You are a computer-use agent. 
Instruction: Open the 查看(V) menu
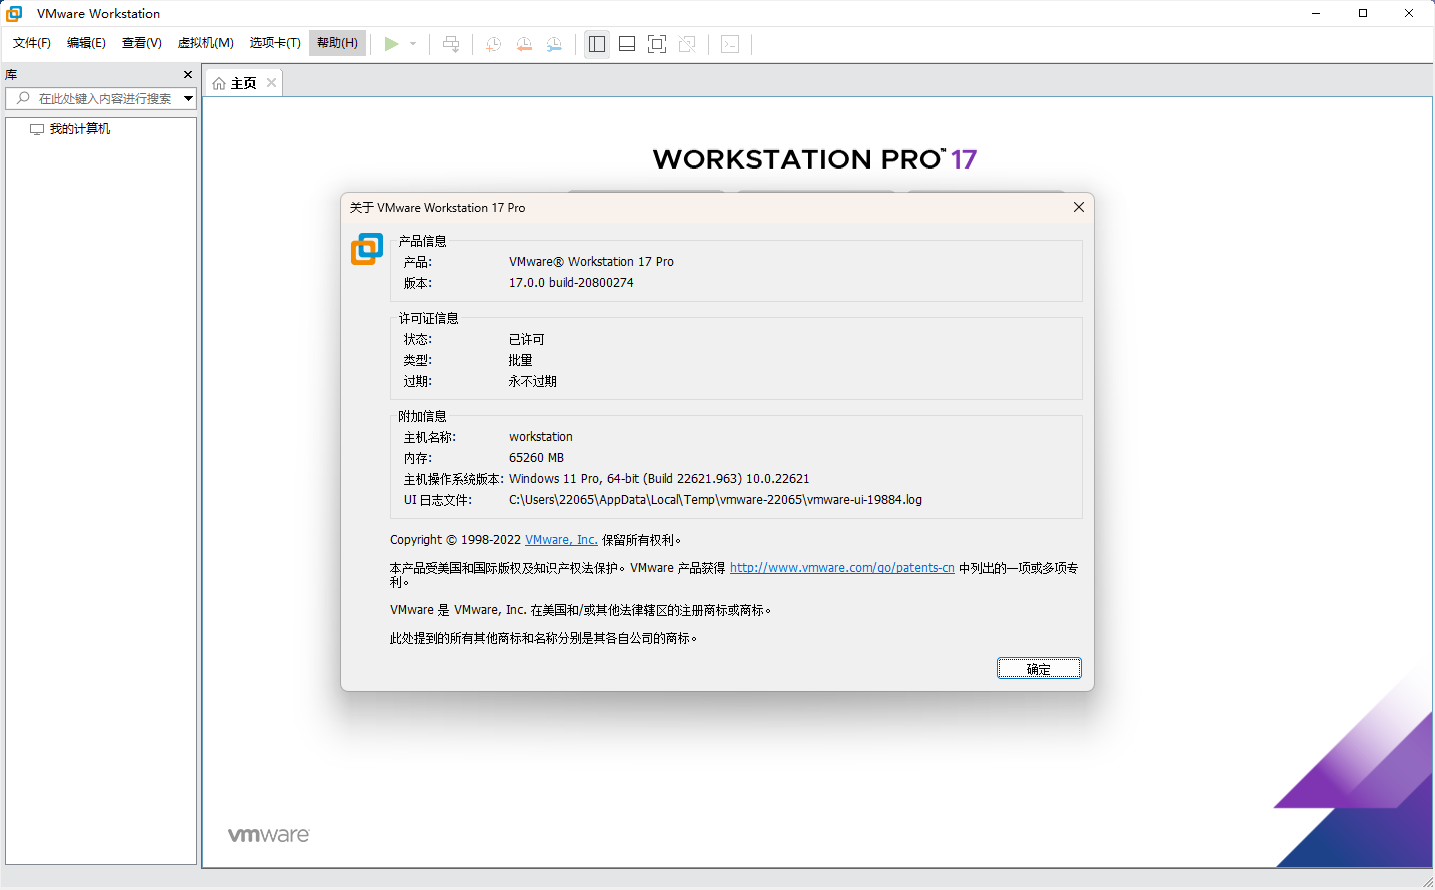[x=142, y=43]
